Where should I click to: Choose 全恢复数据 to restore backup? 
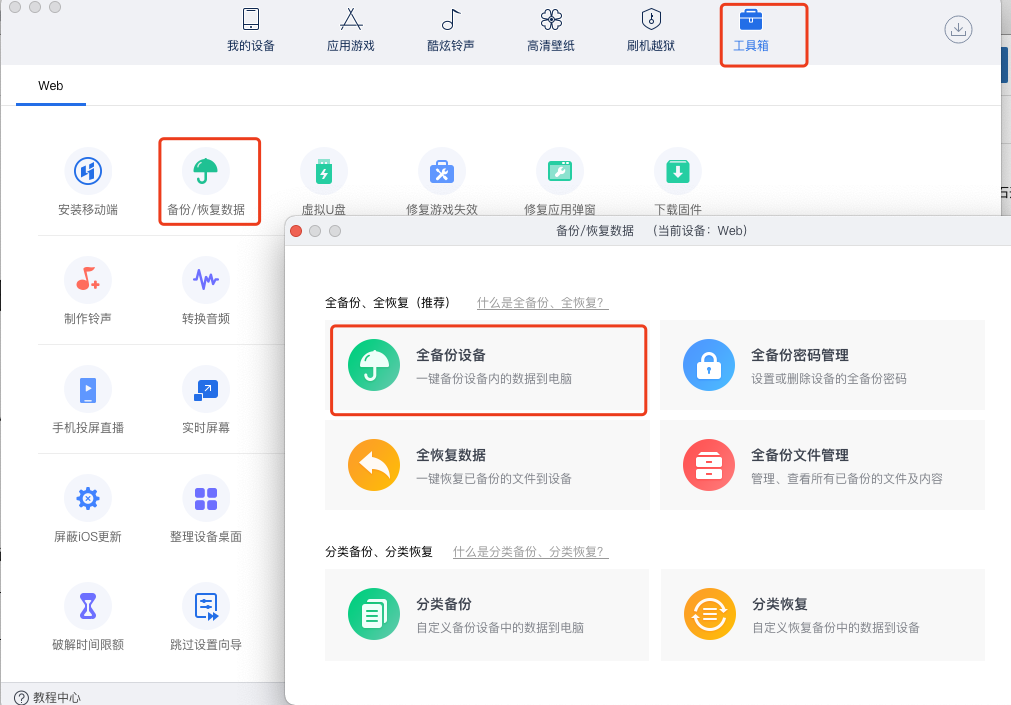[488, 466]
